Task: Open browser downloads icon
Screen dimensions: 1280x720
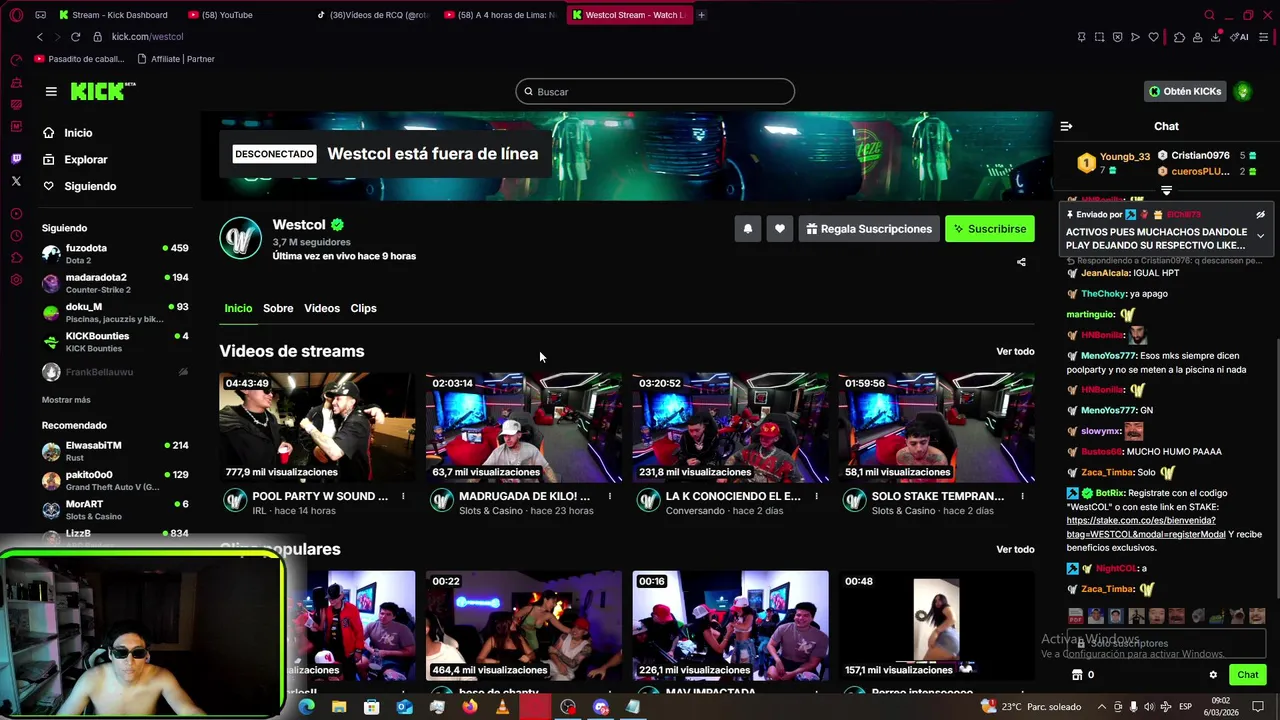Action: coord(1215,37)
